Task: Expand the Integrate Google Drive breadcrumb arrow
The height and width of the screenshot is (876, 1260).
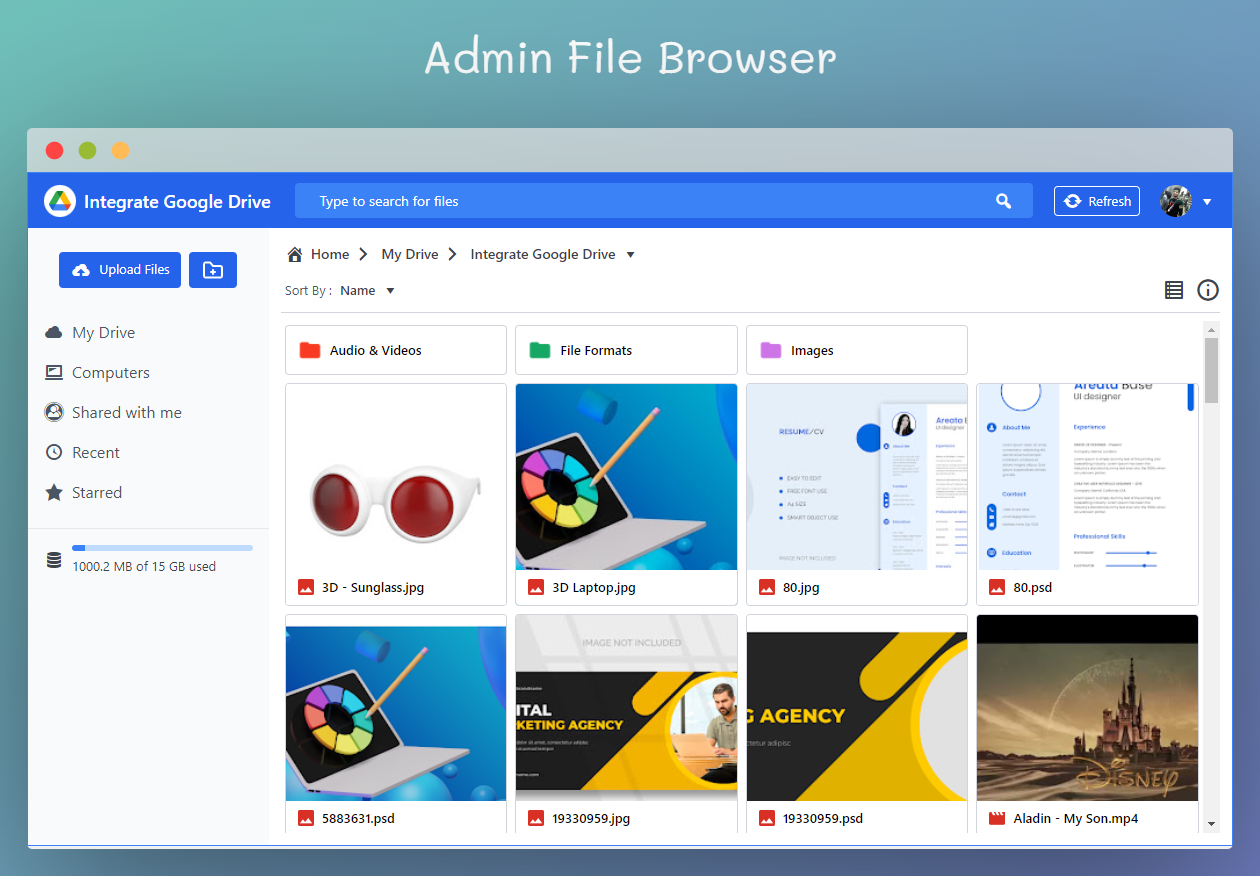Action: [x=630, y=255]
